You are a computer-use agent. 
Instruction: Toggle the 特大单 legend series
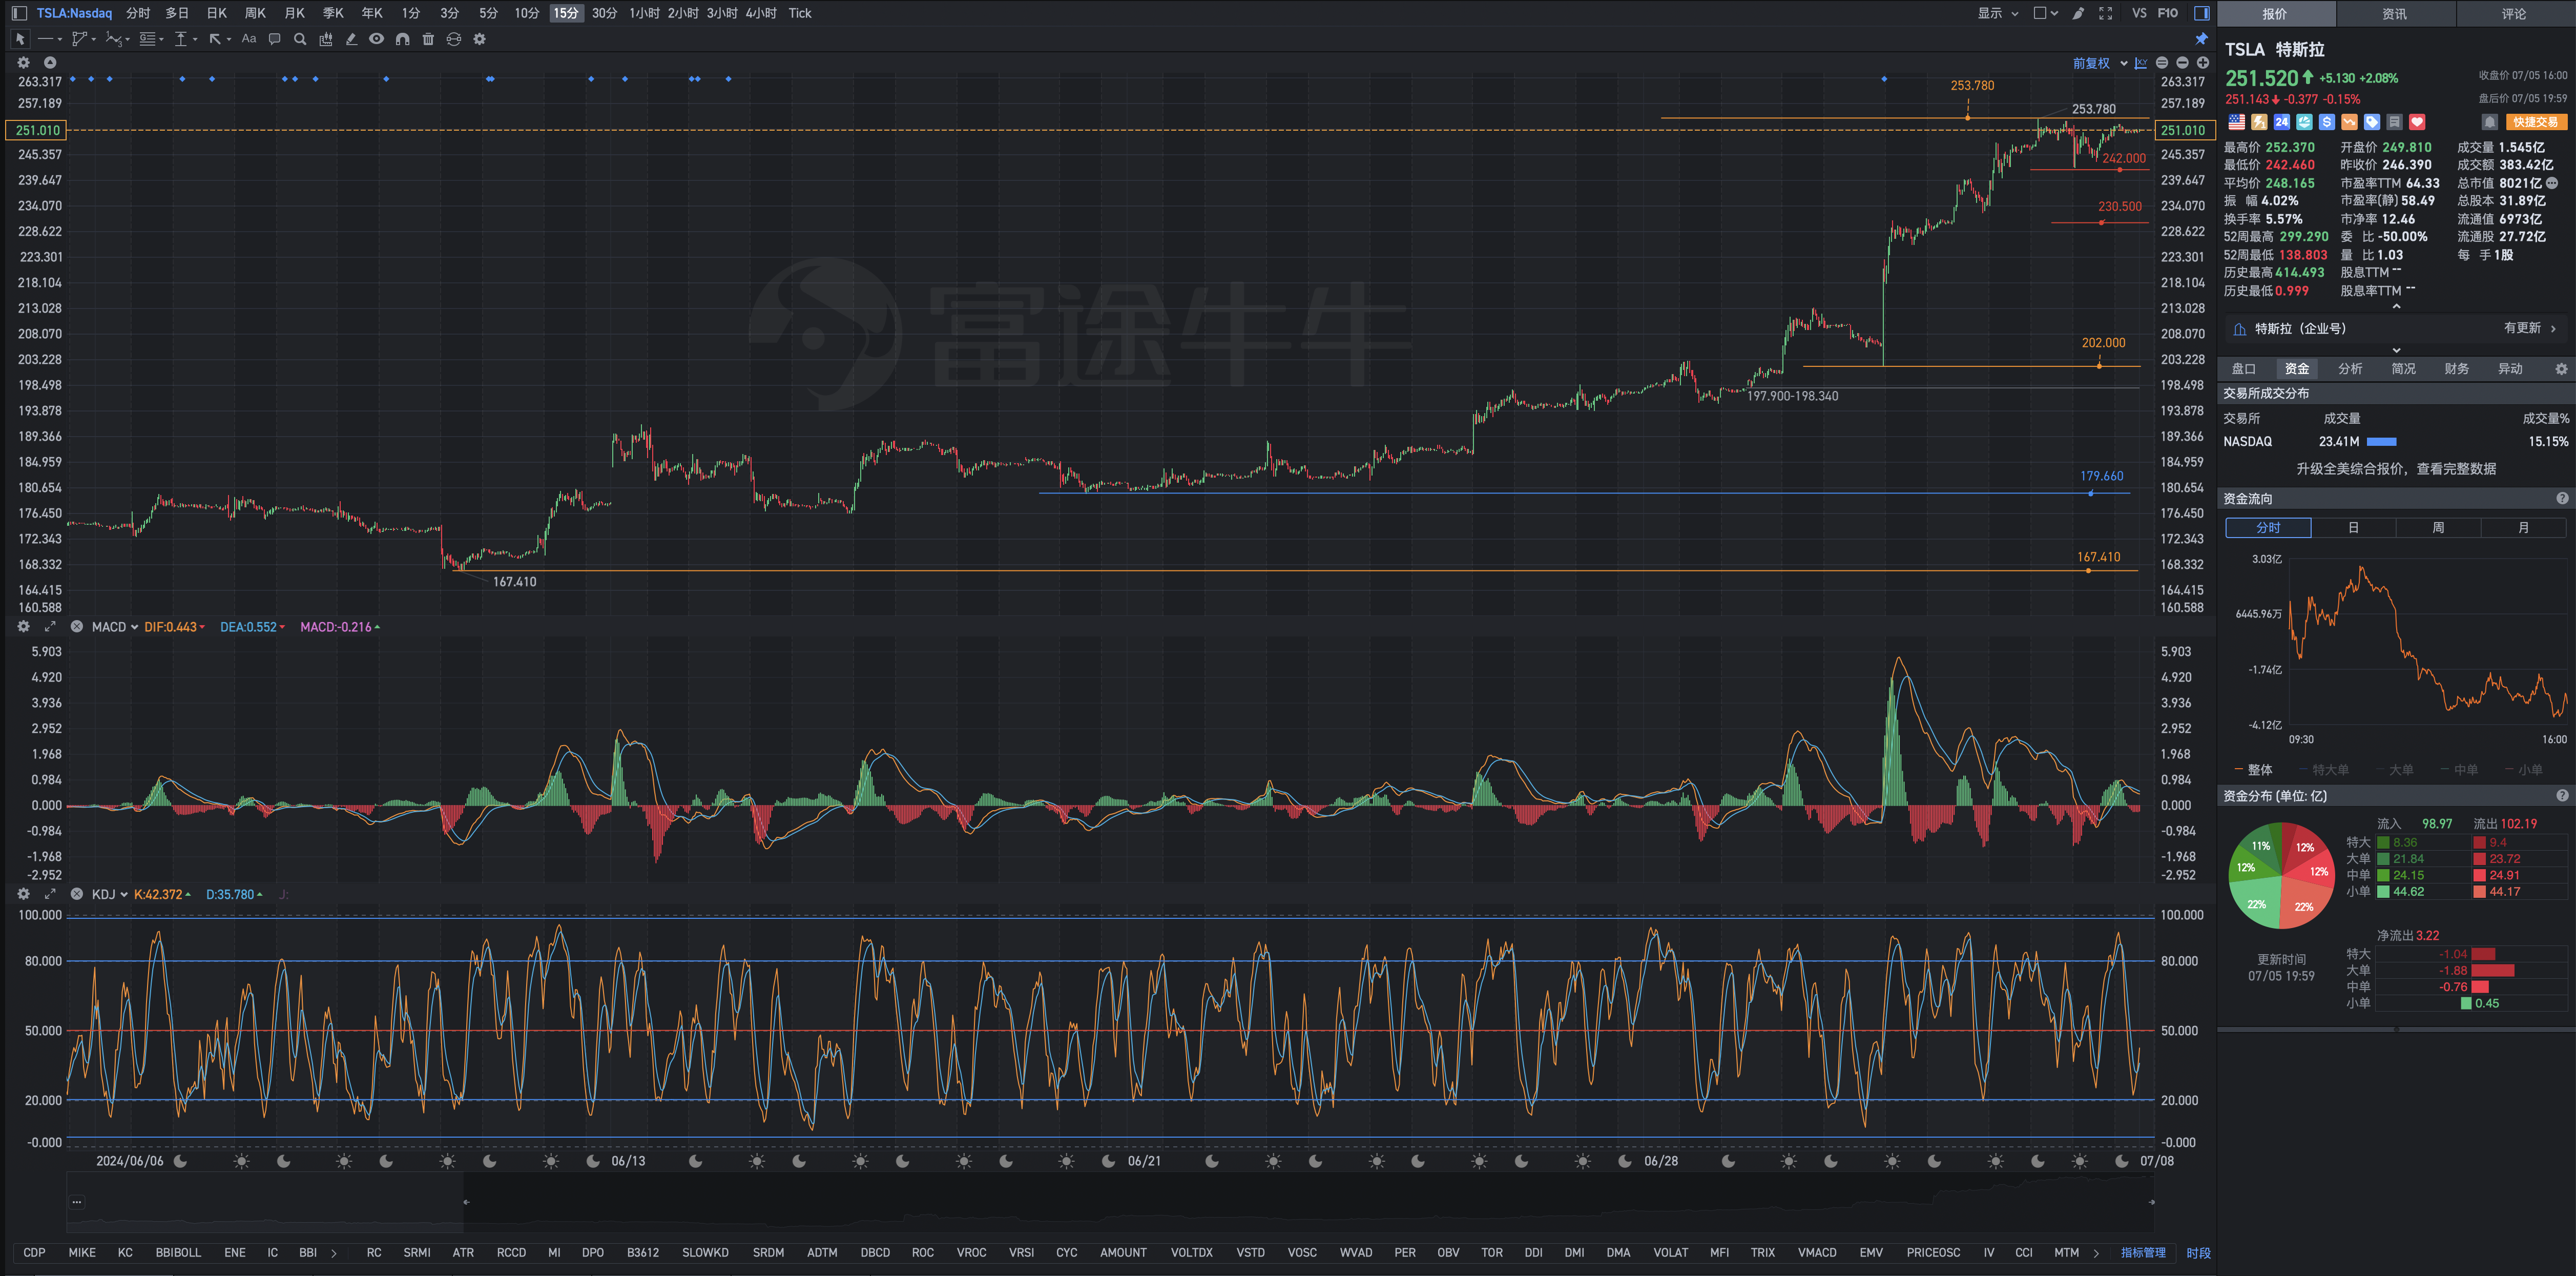click(2324, 770)
